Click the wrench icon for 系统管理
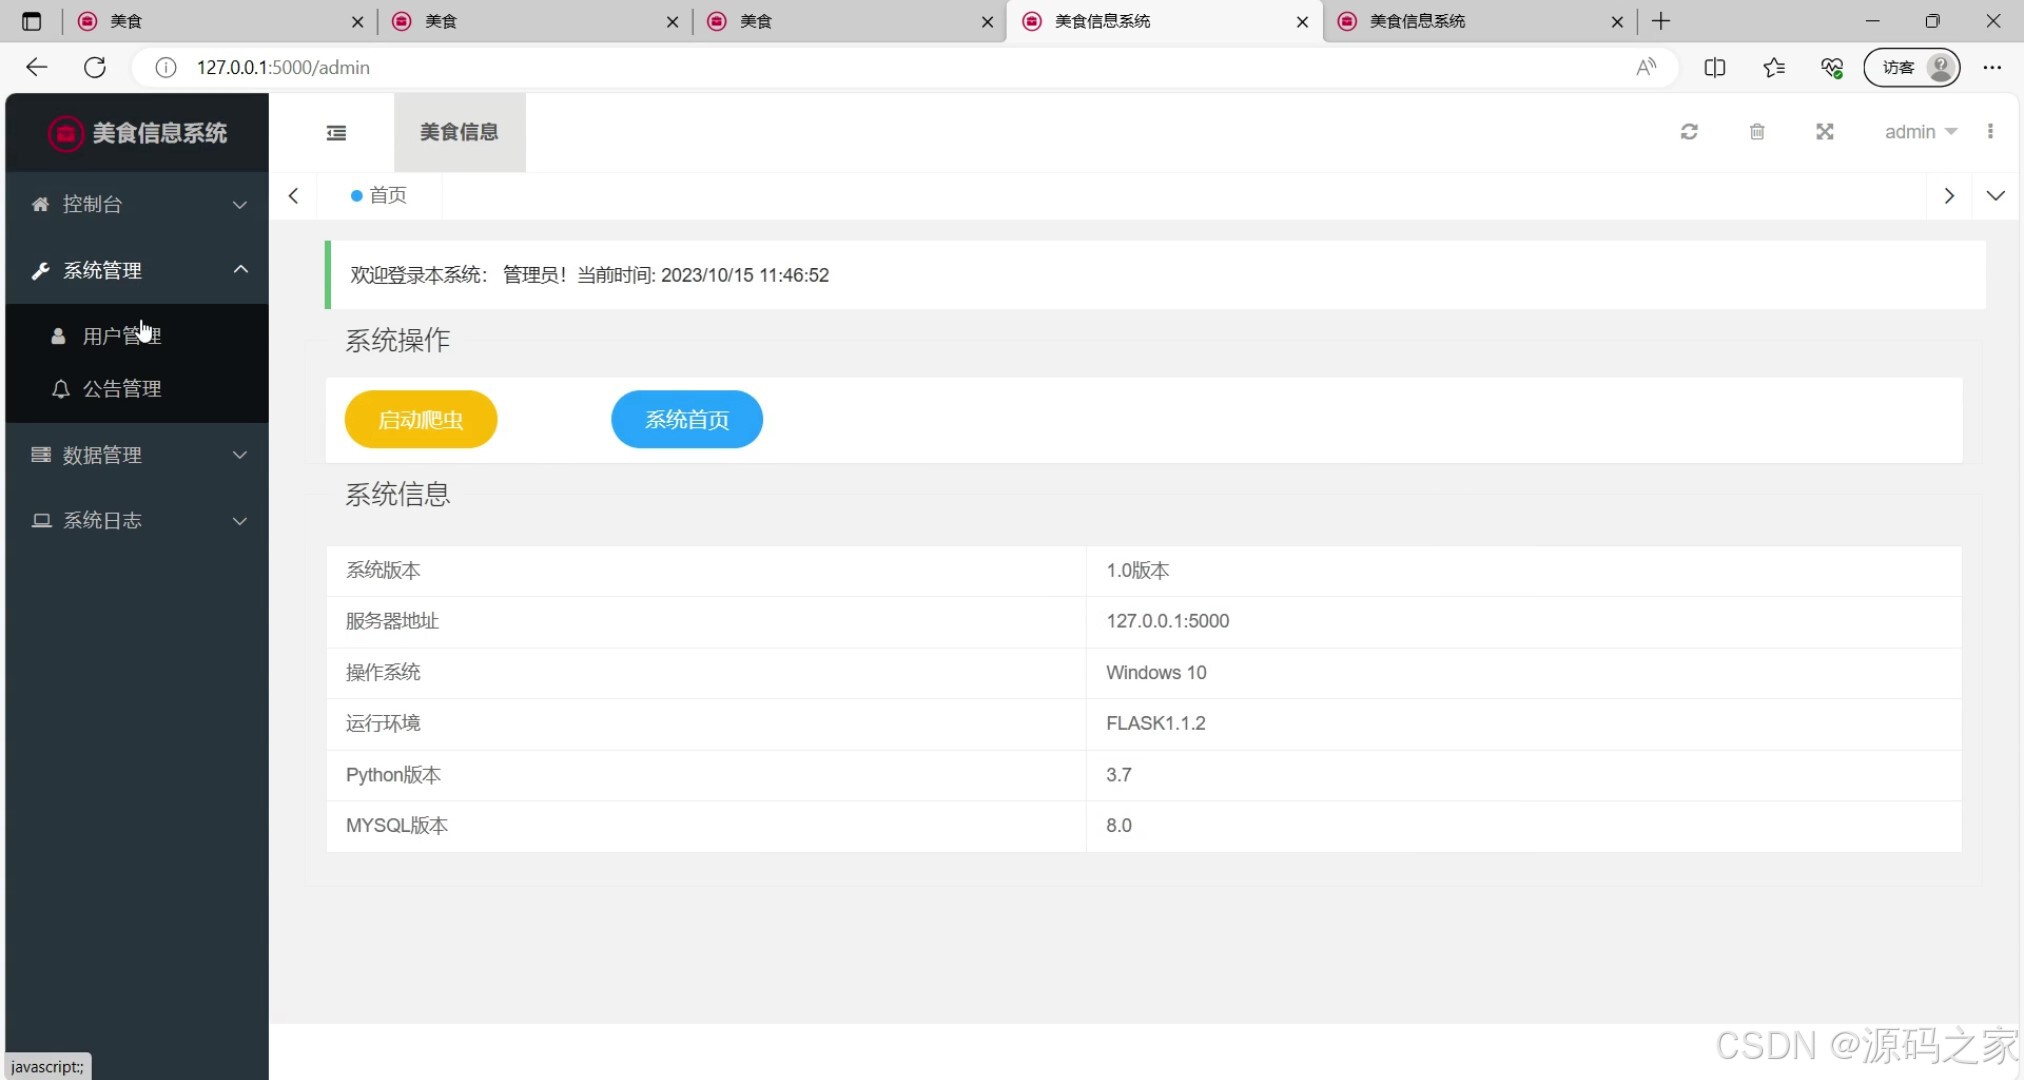2024x1080 pixels. click(40, 270)
